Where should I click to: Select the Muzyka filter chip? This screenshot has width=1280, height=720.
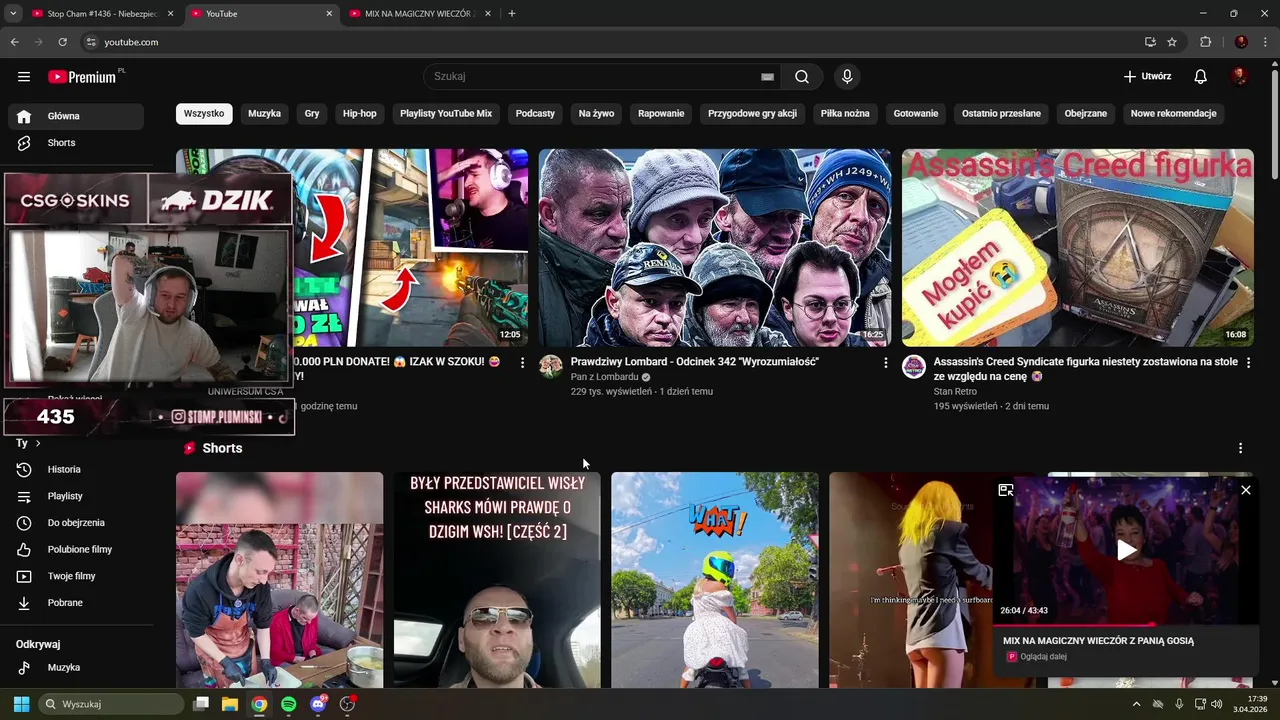pyautogui.click(x=264, y=114)
